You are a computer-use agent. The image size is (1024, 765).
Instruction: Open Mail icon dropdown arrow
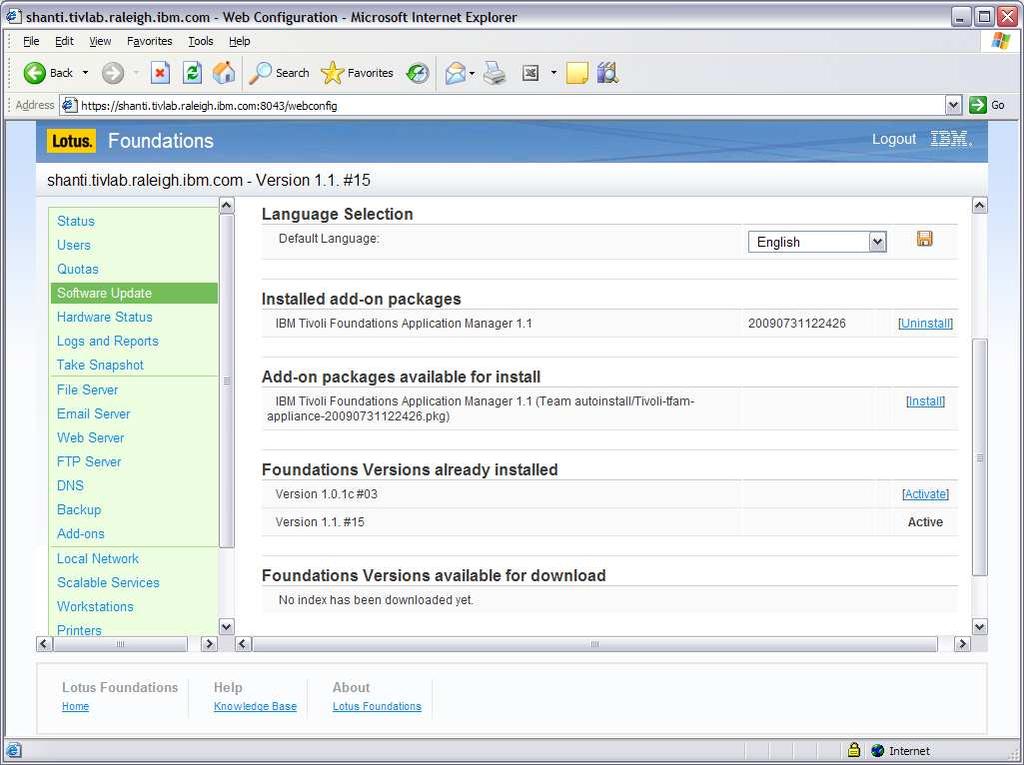pos(472,73)
